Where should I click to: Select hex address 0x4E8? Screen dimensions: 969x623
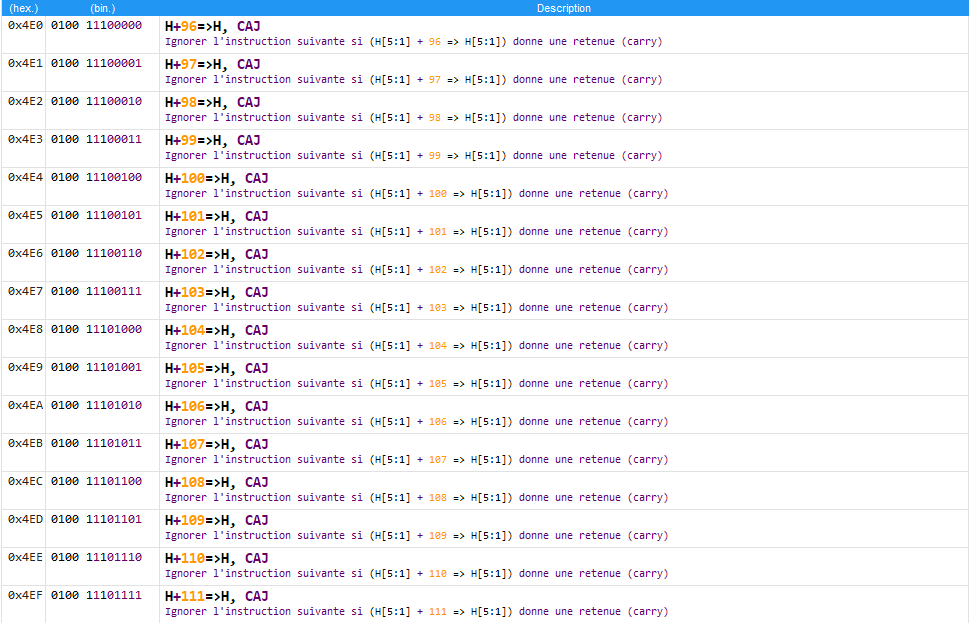coord(25,329)
